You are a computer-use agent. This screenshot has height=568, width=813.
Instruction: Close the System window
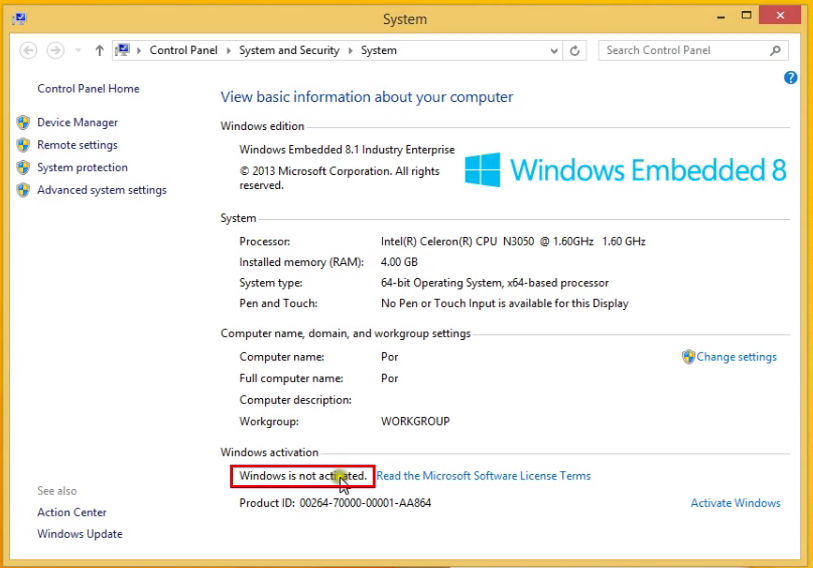click(780, 15)
